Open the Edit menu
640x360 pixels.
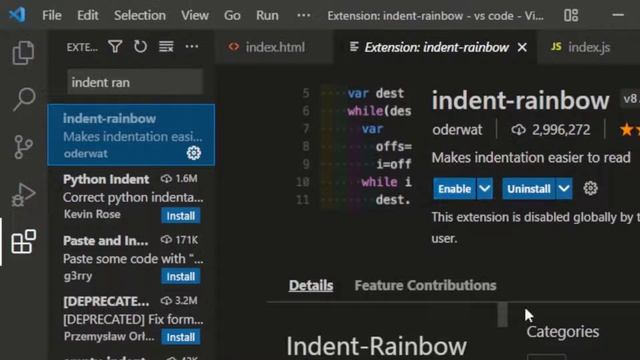88,16
